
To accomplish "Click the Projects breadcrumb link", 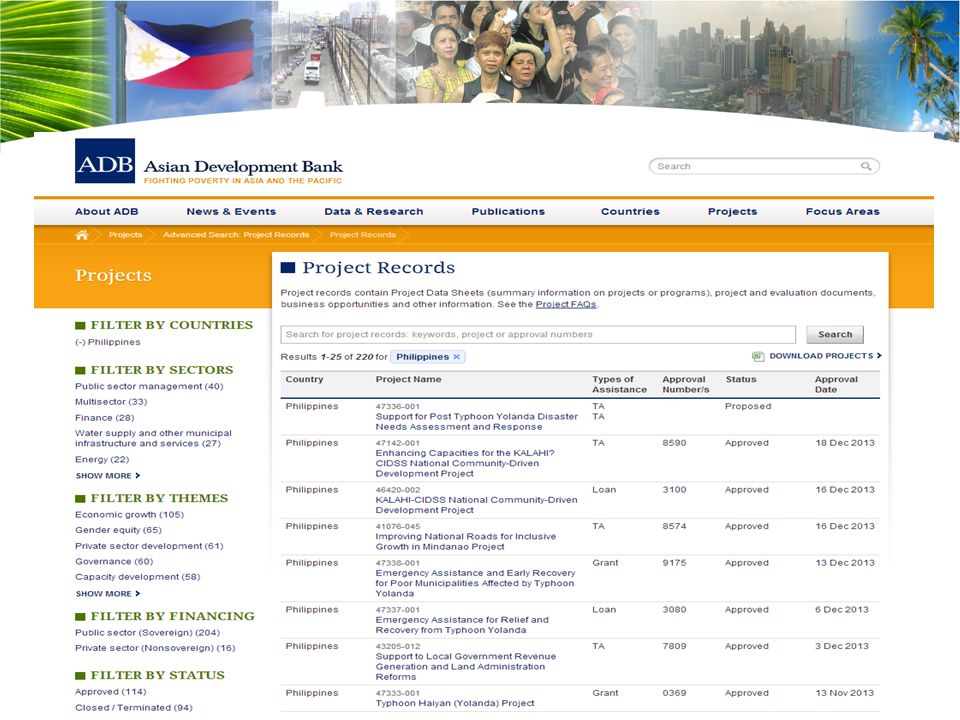I will pyautogui.click(x=126, y=235).
